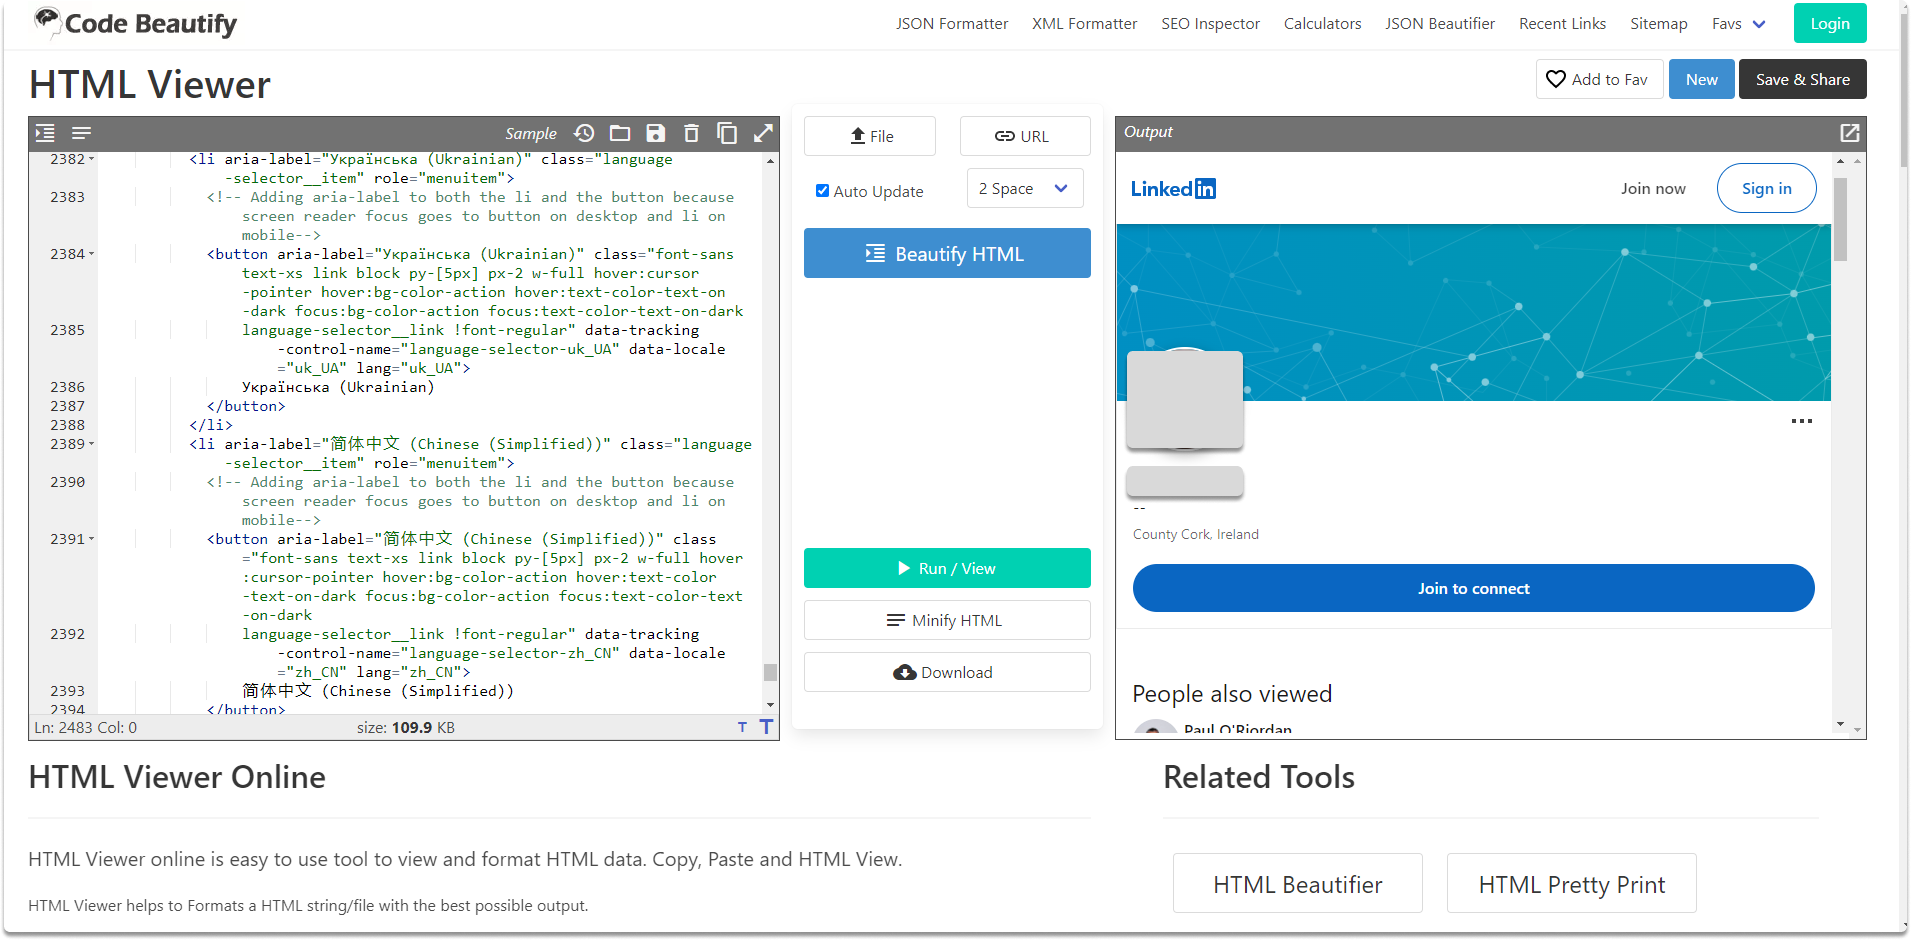Decrease editor font size with small T
The width and height of the screenshot is (1911, 940).
point(742,727)
